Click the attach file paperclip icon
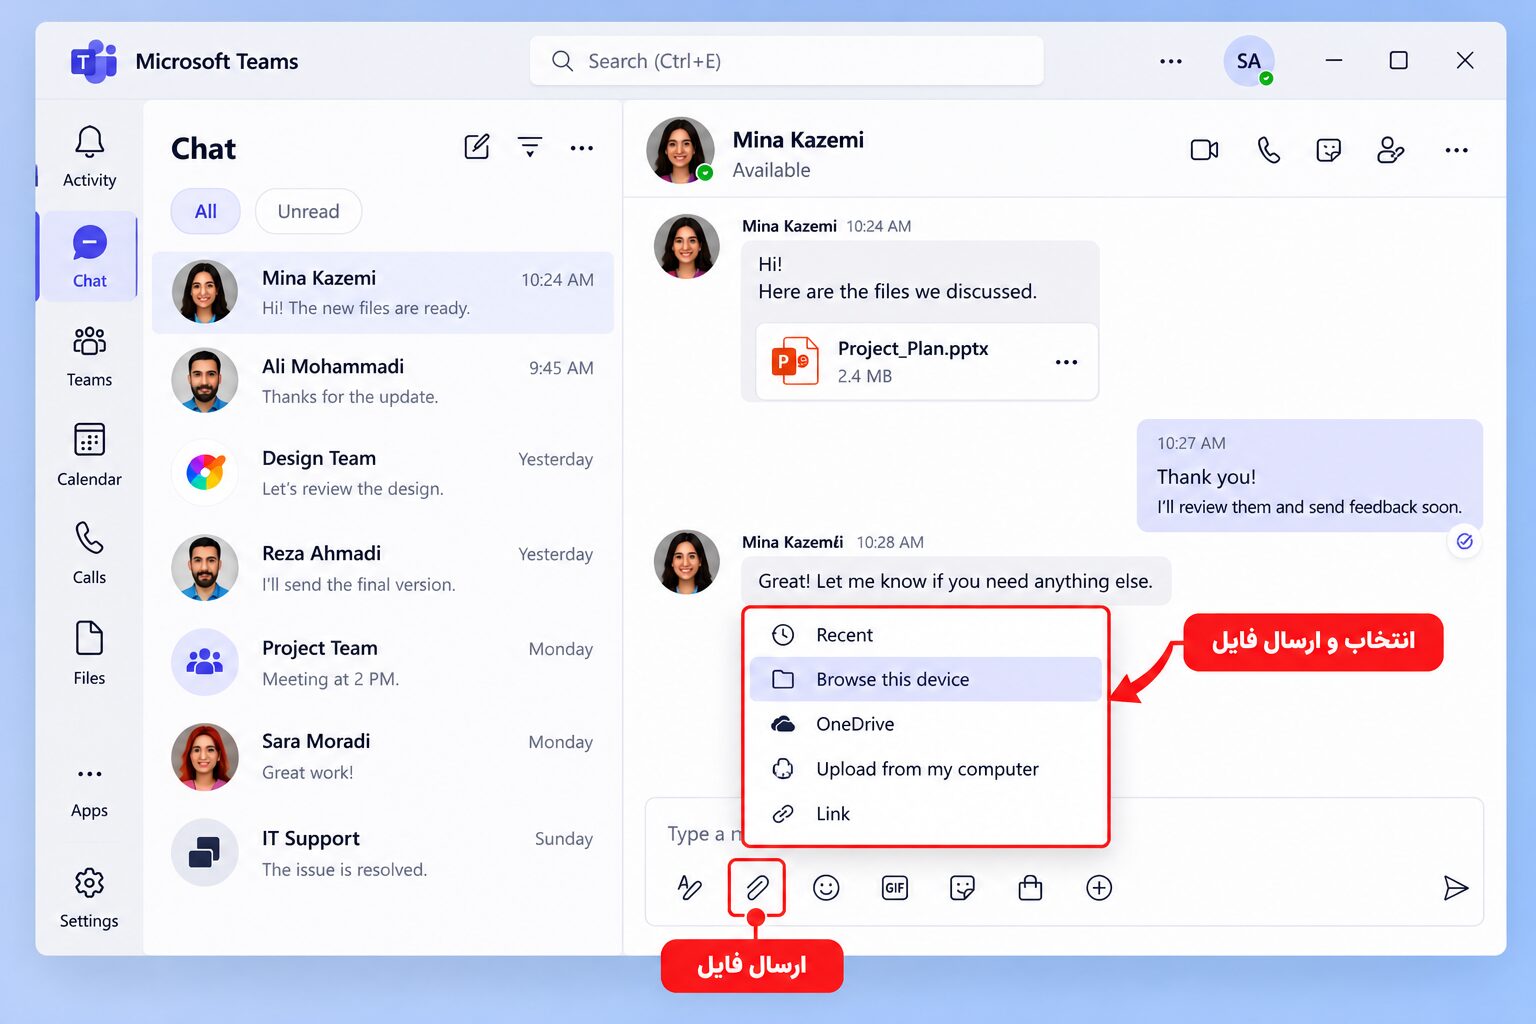Screen dimensions: 1536x1024 pos(757,887)
